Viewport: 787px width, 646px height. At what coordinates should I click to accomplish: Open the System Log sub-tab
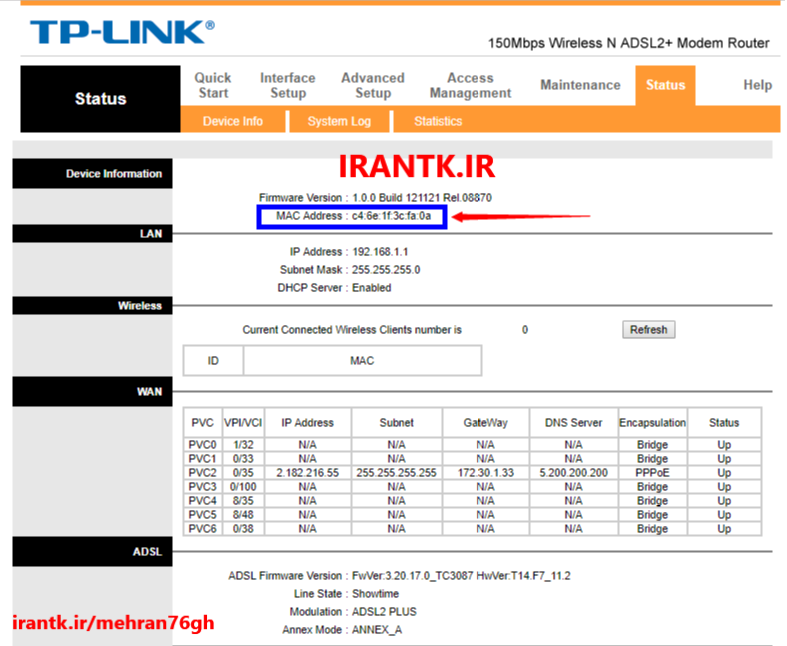[x=339, y=121]
